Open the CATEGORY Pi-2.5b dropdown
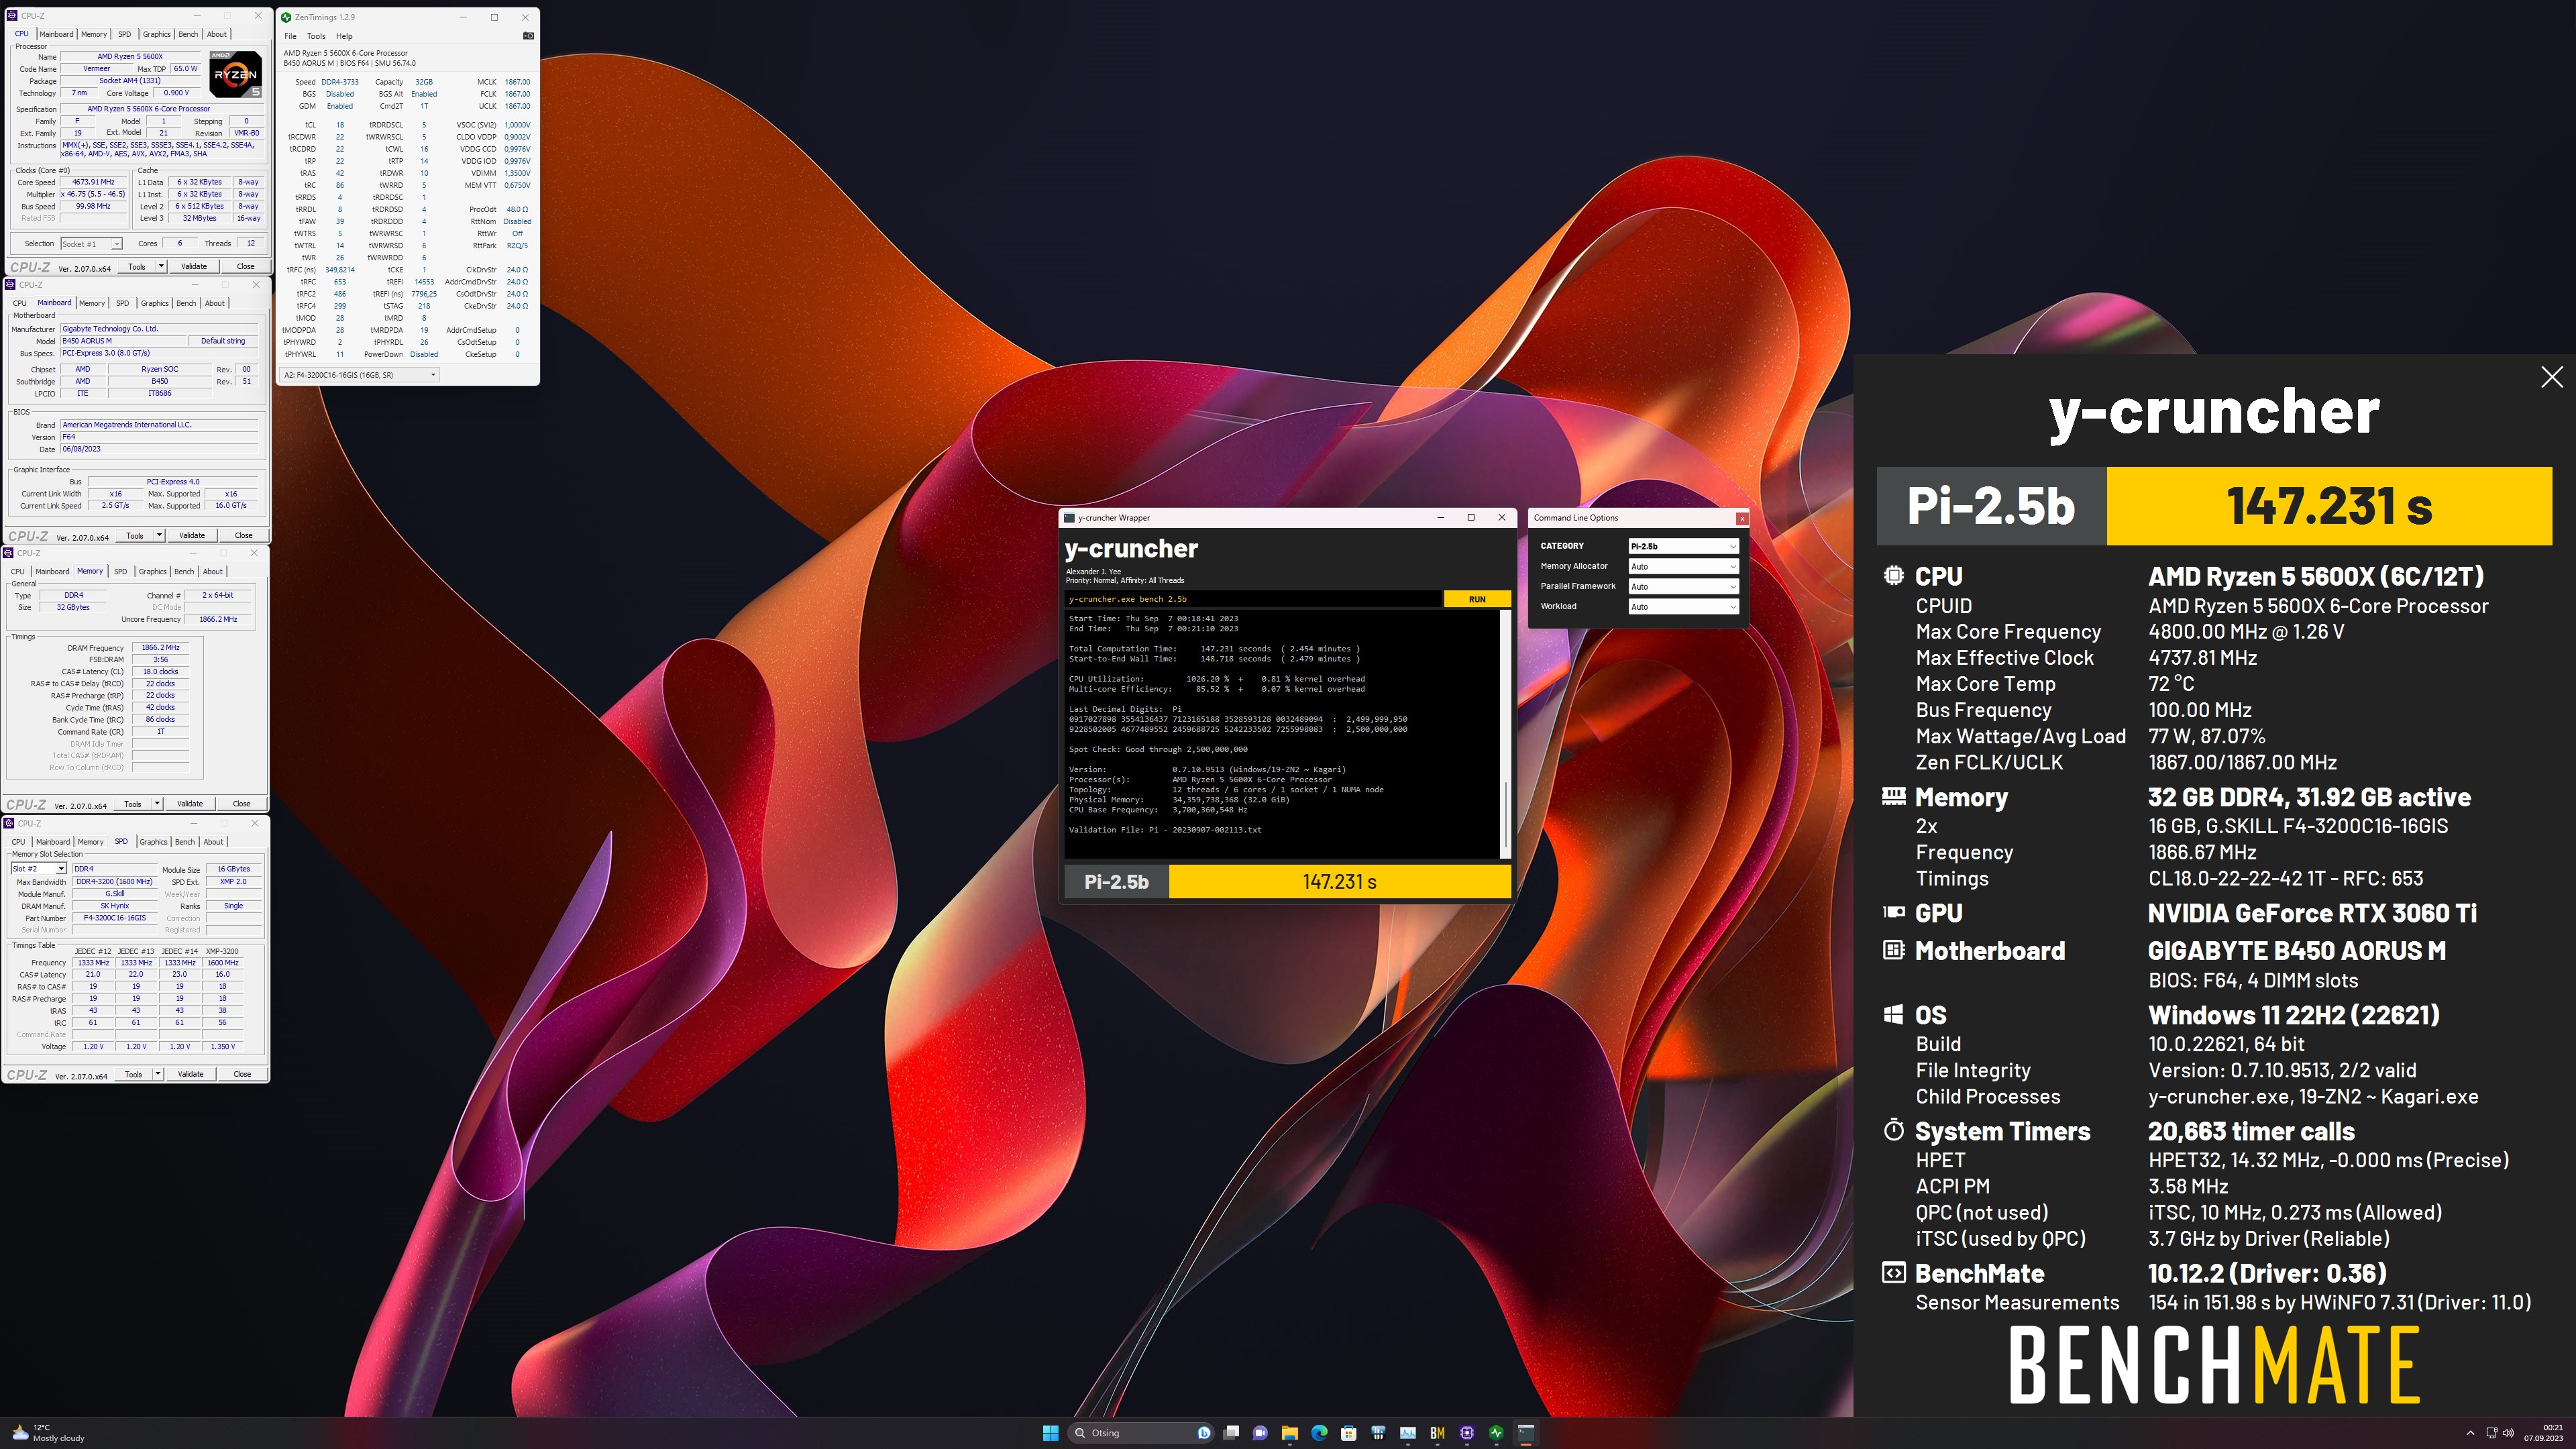This screenshot has width=2576, height=1449. pyautogui.click(x=1684, y=546)
